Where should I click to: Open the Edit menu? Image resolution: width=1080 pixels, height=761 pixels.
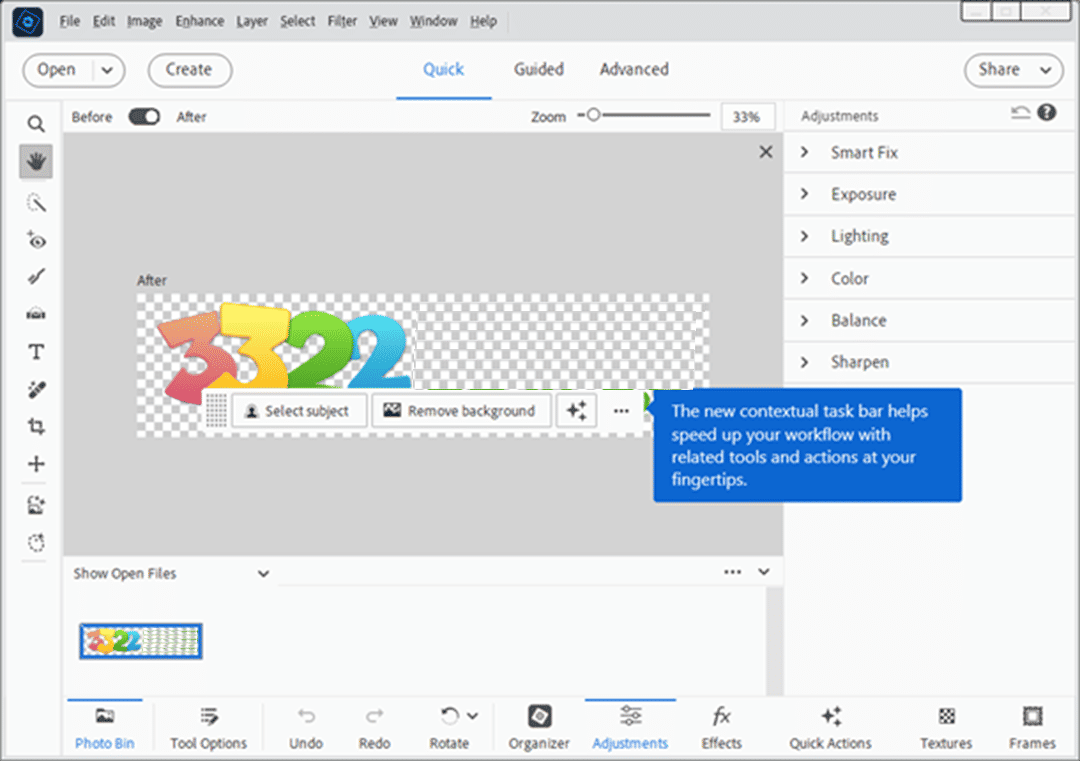tap(104, 21)
